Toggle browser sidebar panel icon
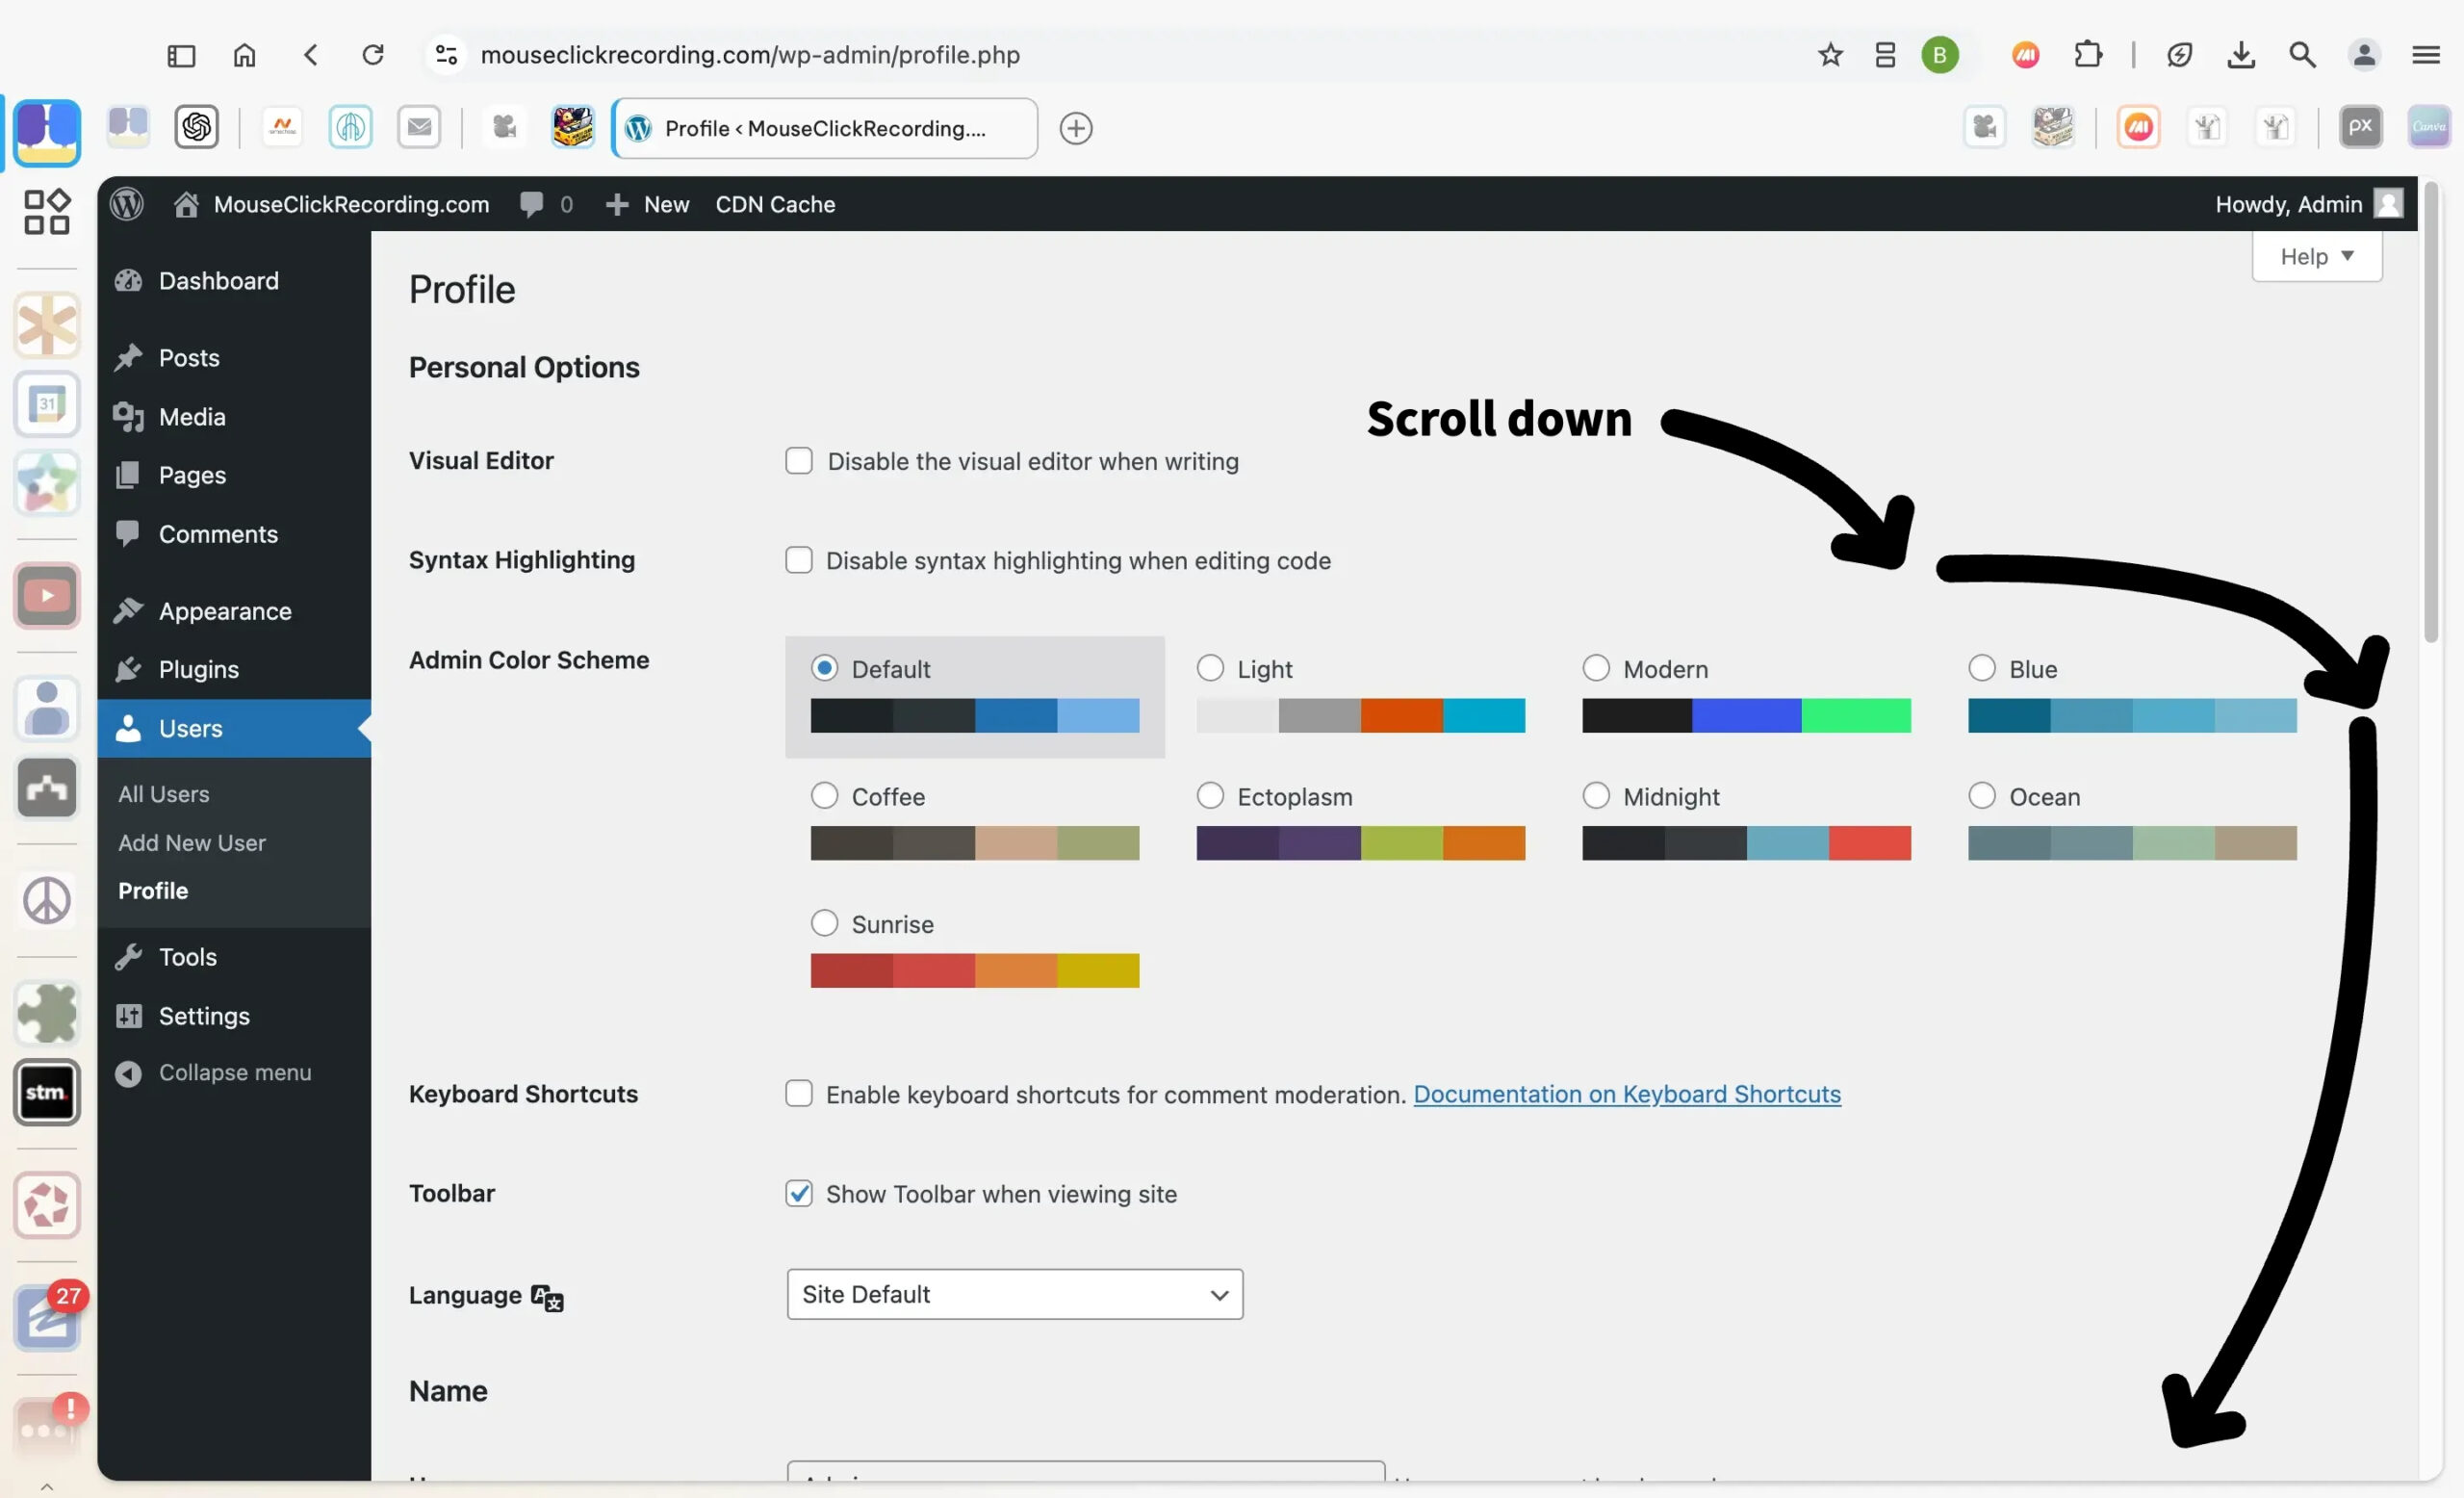Image resolution: width=2464 pixels, height=1498 pixels. pyautogui.click(x=181, y=54)
